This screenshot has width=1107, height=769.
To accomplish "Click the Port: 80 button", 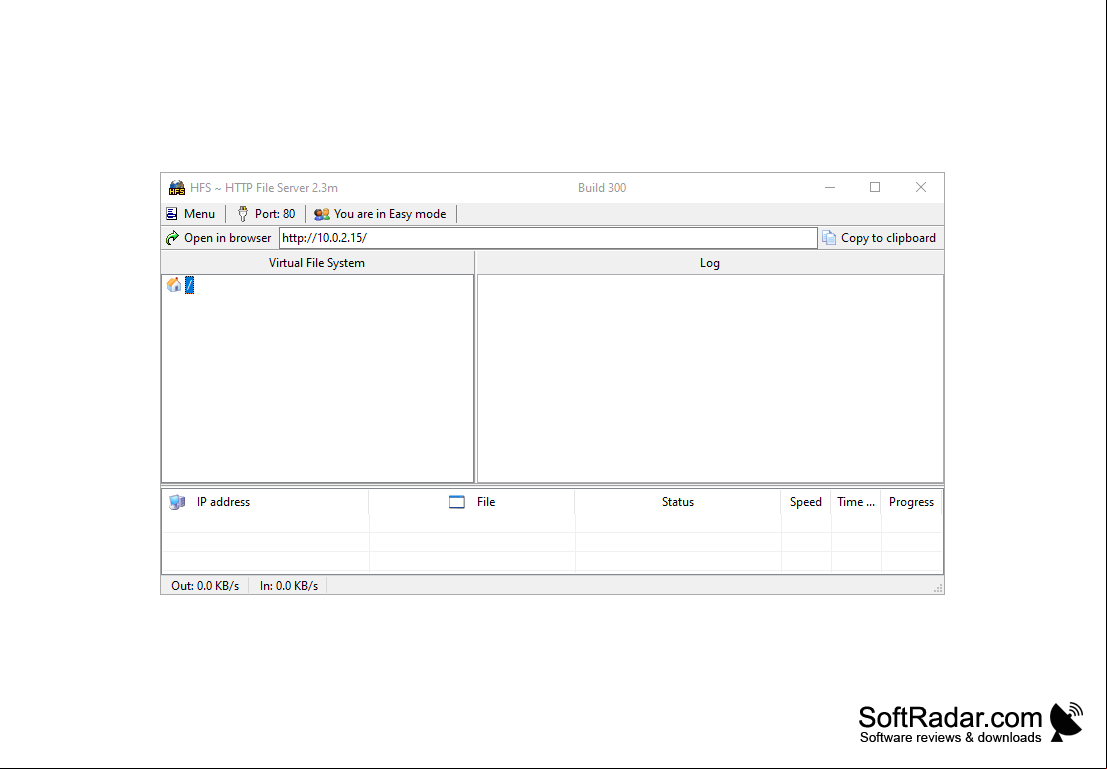I will coord(266,214).
